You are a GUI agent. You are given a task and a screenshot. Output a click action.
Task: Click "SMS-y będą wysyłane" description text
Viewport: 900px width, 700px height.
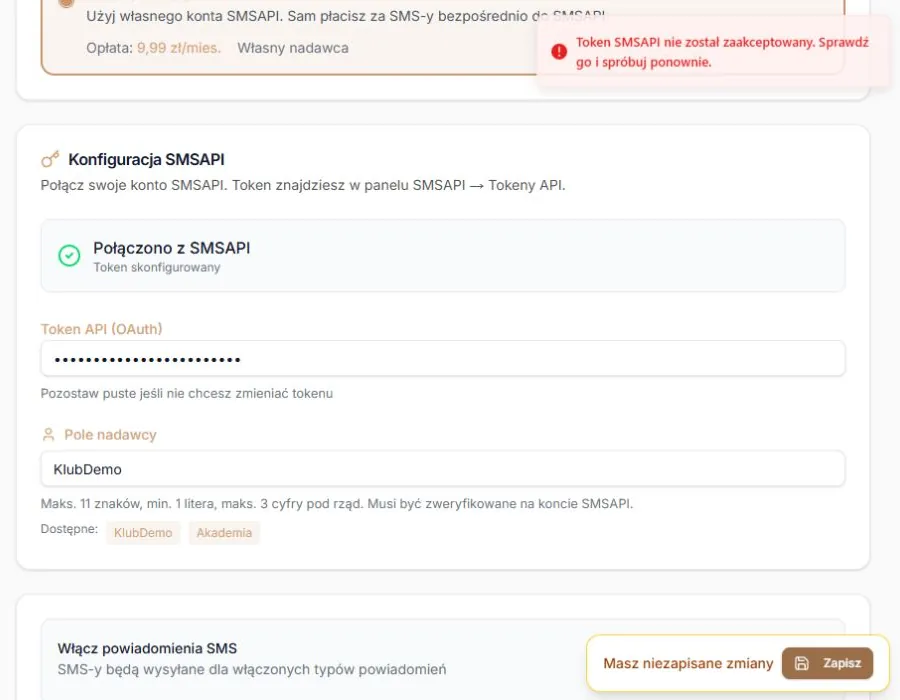[251, 670]
